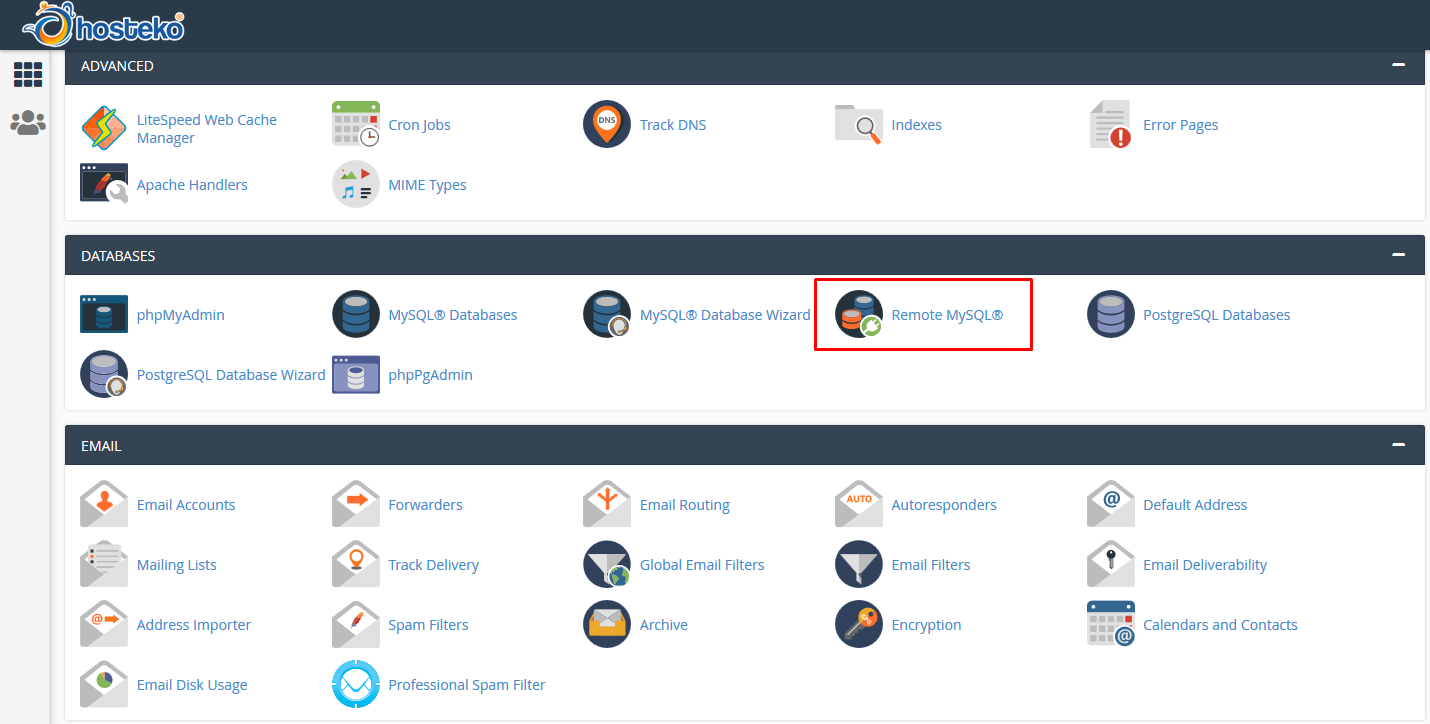
Task: Collapse the ADVANCED section
Action: tap(1397, 66)
